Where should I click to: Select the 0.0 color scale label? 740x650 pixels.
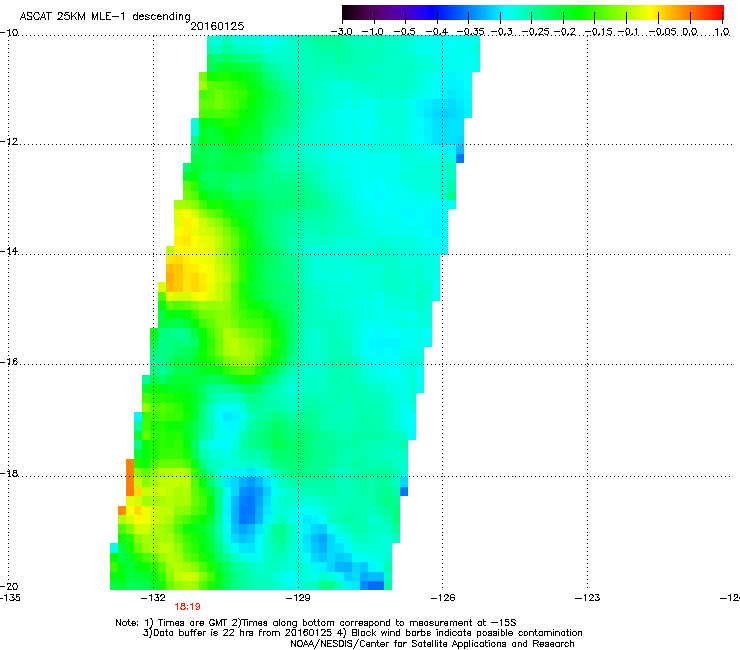(x=690, y=32)
